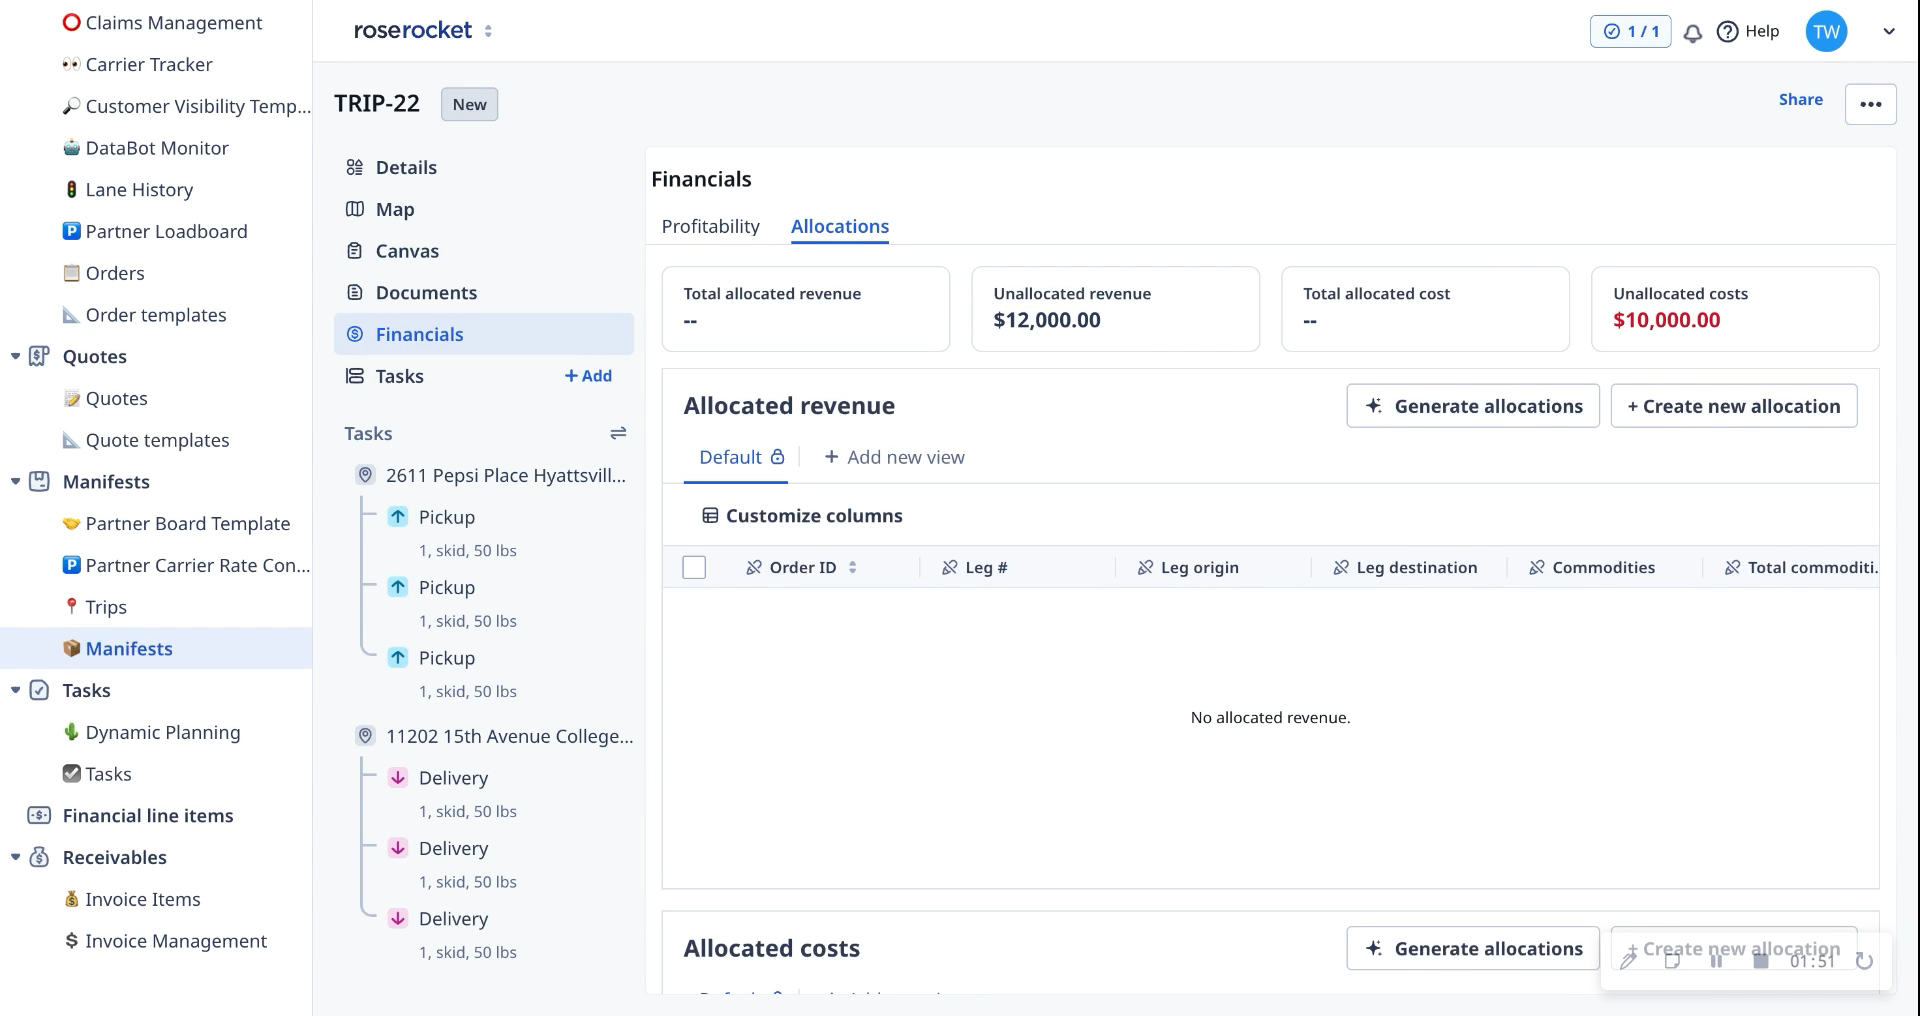Open the notifications bell icon
The image size is (1920, 1016).
point(1693,32)
